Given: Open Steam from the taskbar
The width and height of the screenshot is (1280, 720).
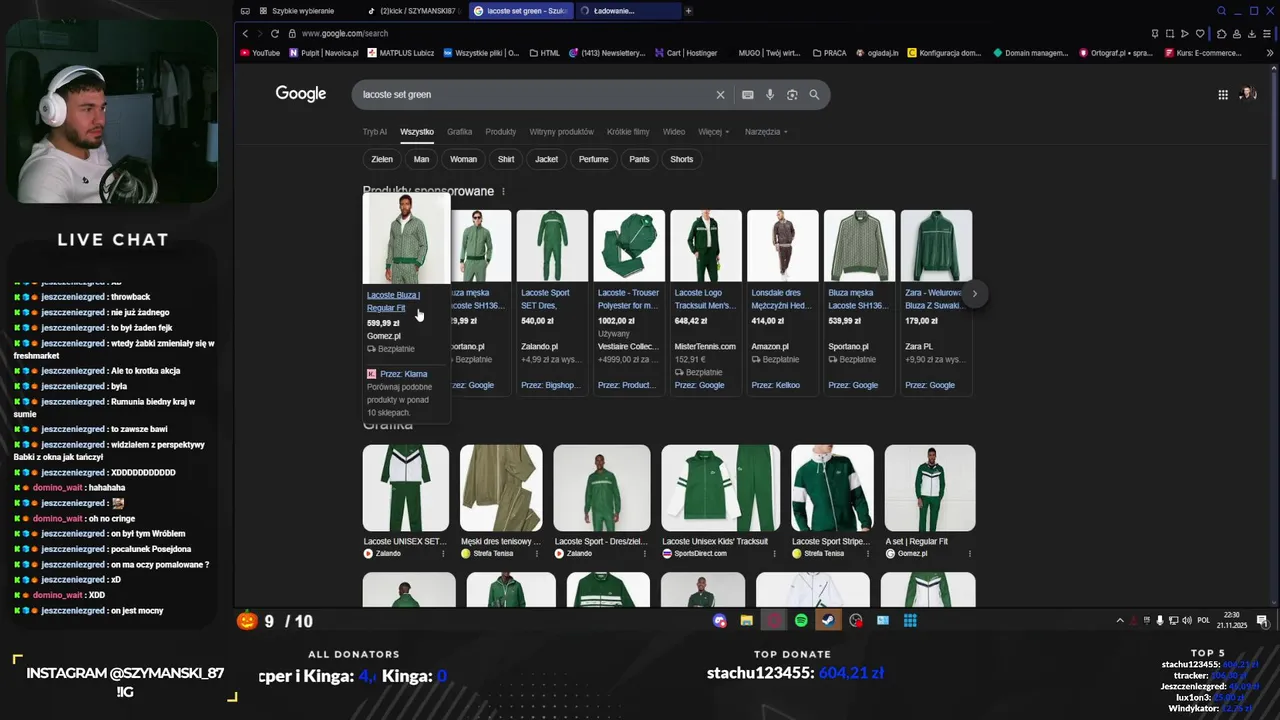Looking at the screenshot, I should [828, 621].
